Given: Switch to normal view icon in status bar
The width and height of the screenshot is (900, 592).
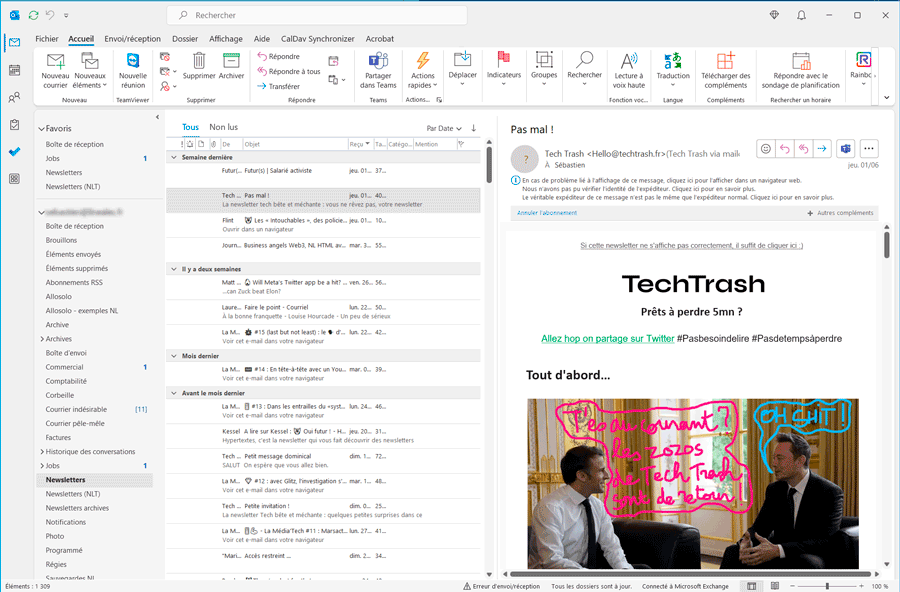Looking at the screenshot, I should point(751,586).
